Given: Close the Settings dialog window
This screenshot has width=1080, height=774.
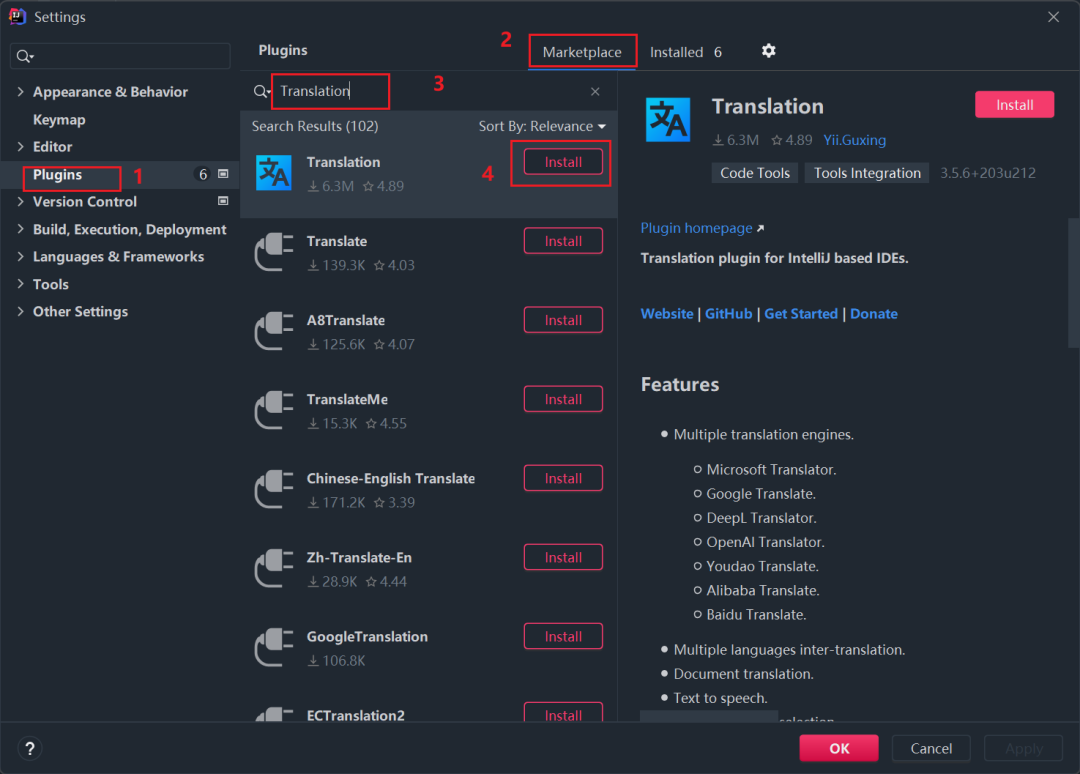Looking at the screenshot, I should tap(1053, 17).
